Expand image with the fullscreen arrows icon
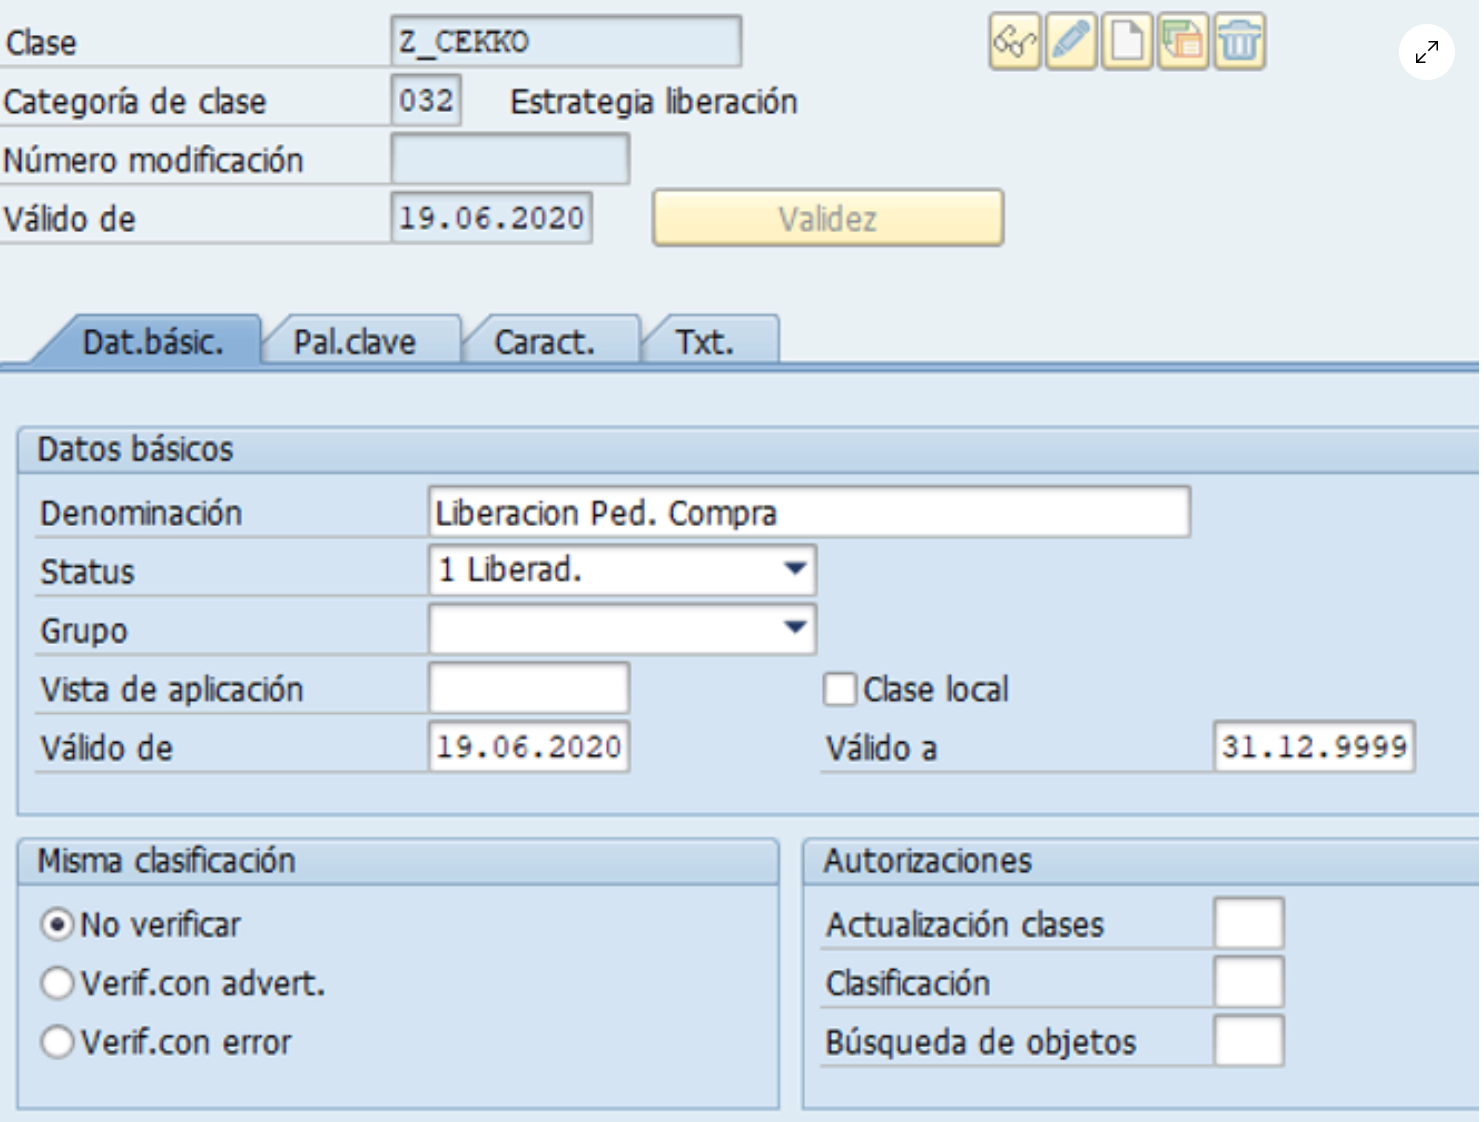1484x1122 pixels. [1426, 52]
